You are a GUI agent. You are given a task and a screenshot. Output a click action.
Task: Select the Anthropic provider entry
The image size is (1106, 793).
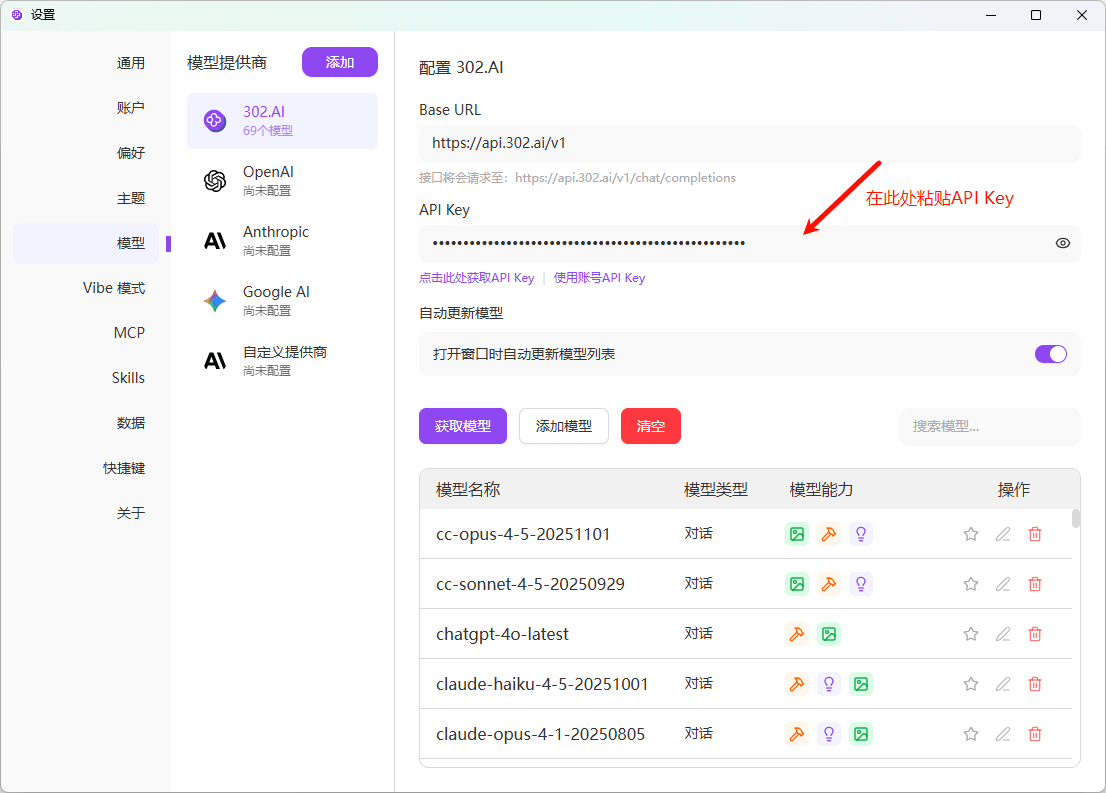[282, 241]
